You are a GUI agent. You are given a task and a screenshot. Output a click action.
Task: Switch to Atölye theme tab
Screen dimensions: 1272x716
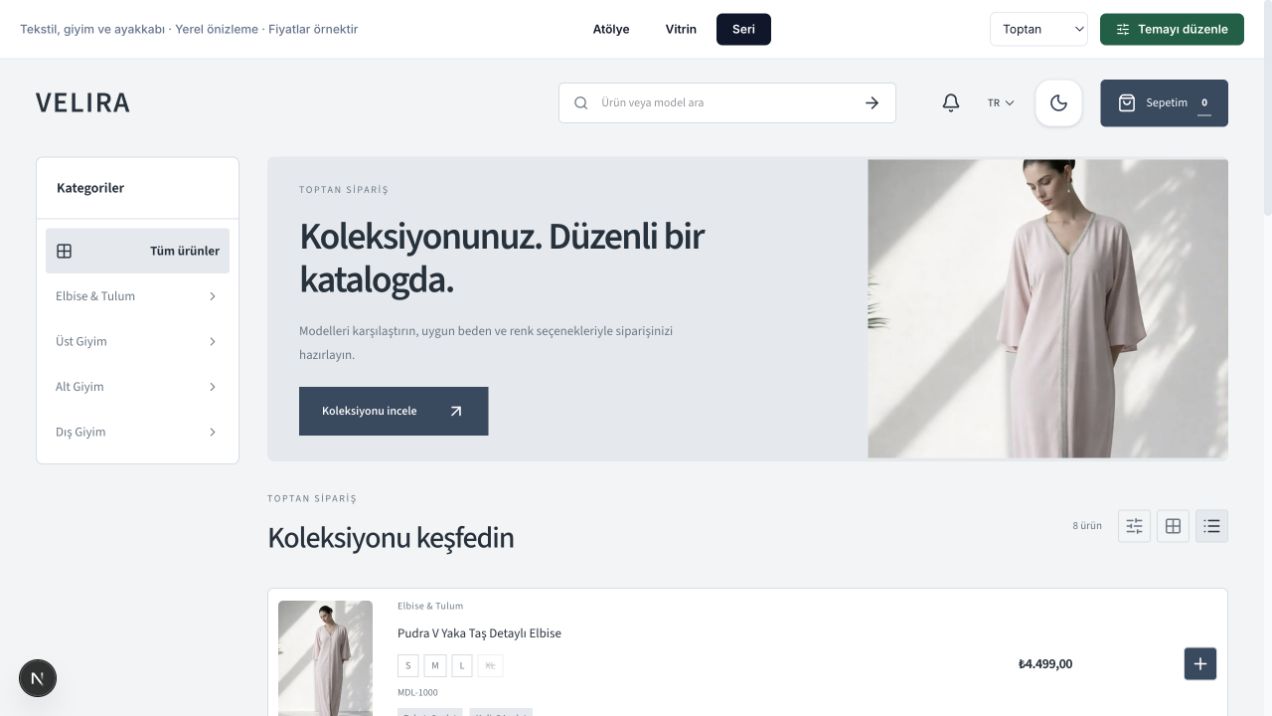pyautogui.click(x=611, y=29)
